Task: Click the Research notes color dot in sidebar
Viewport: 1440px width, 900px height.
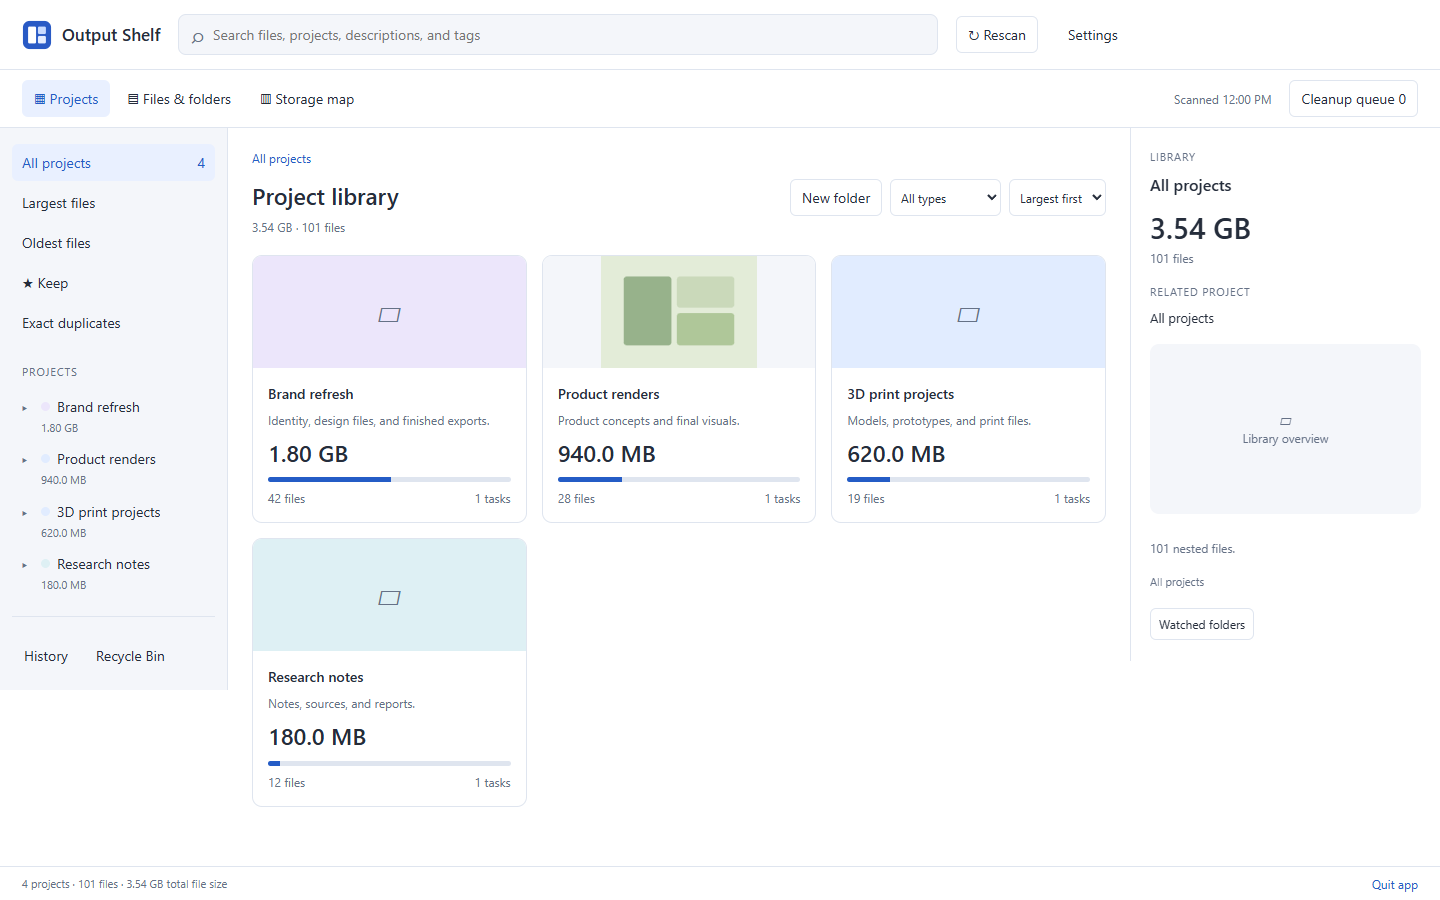Action: (46, 564)
